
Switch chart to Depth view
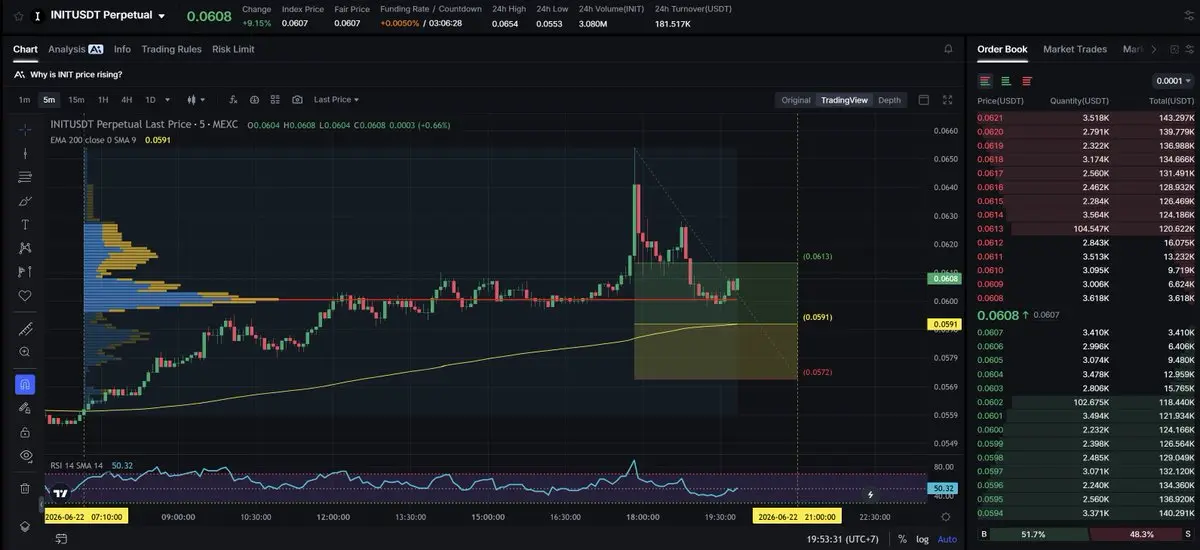[x=889, y=100]
